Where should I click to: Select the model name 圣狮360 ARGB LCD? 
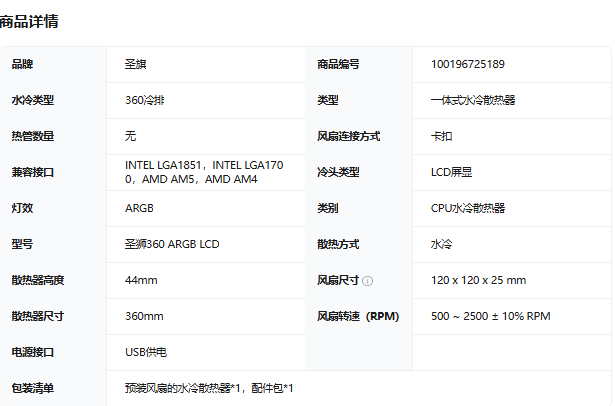point(172,244)
